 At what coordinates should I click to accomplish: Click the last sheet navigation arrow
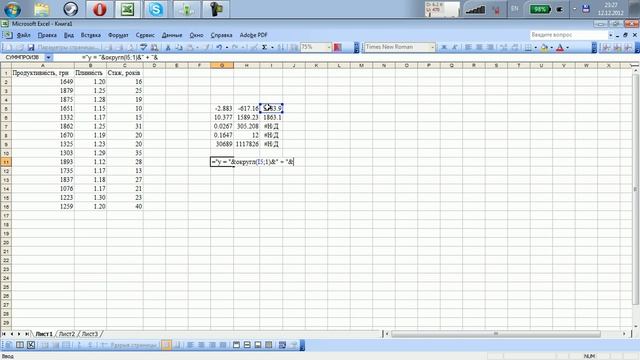click(27, 334)
